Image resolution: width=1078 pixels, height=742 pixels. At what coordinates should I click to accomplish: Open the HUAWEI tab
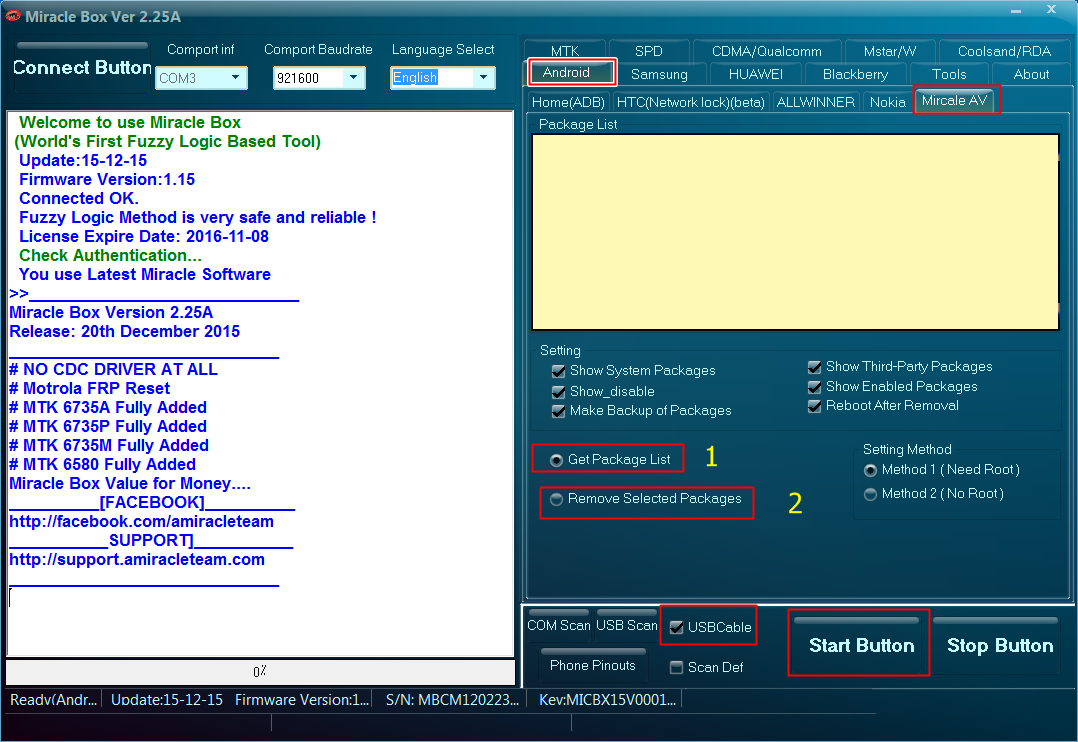coord(756,74)
